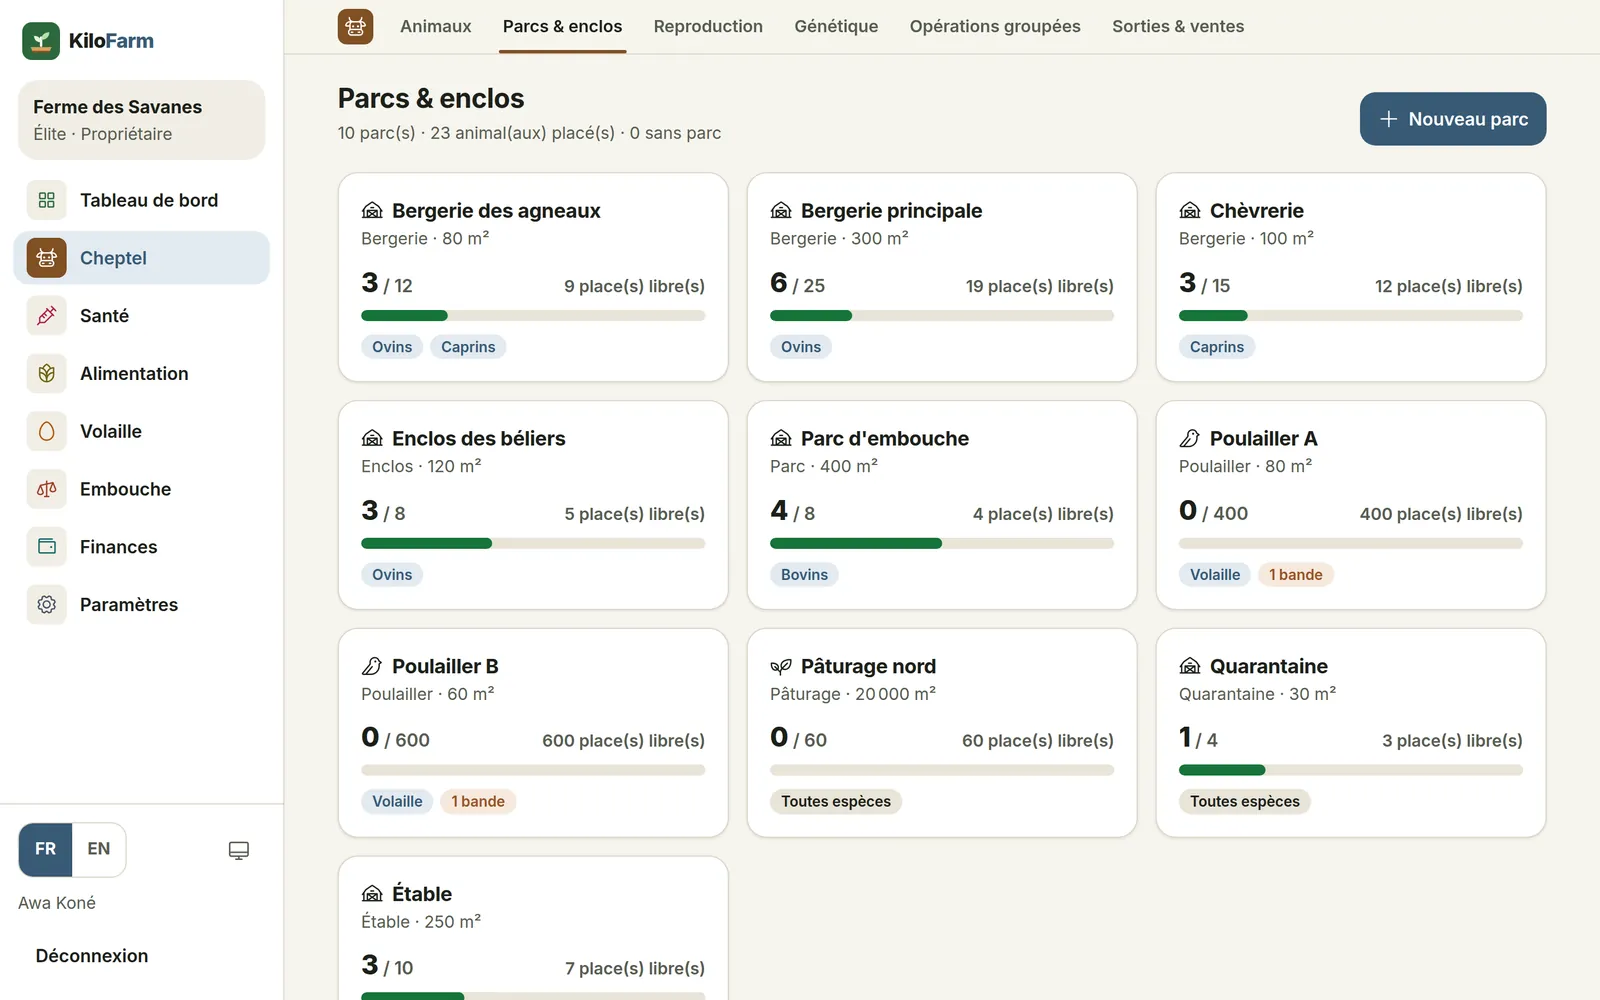This screenshot has height=1000, width=1600.
Task: Click the sprout icon on Pâturage nord
Action: 781,667
